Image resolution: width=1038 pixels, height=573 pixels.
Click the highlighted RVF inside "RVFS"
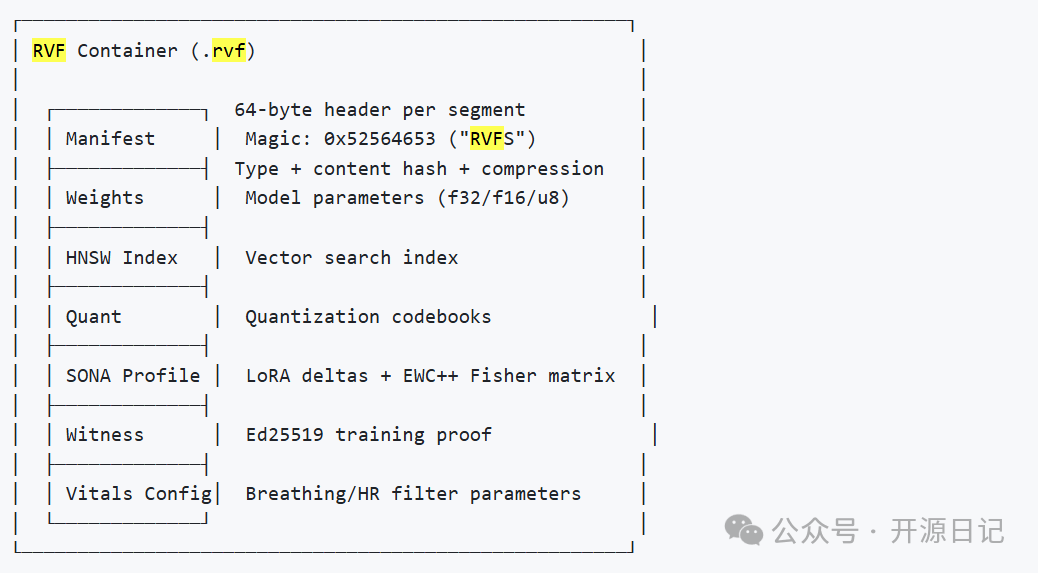[x=486, y=139]
